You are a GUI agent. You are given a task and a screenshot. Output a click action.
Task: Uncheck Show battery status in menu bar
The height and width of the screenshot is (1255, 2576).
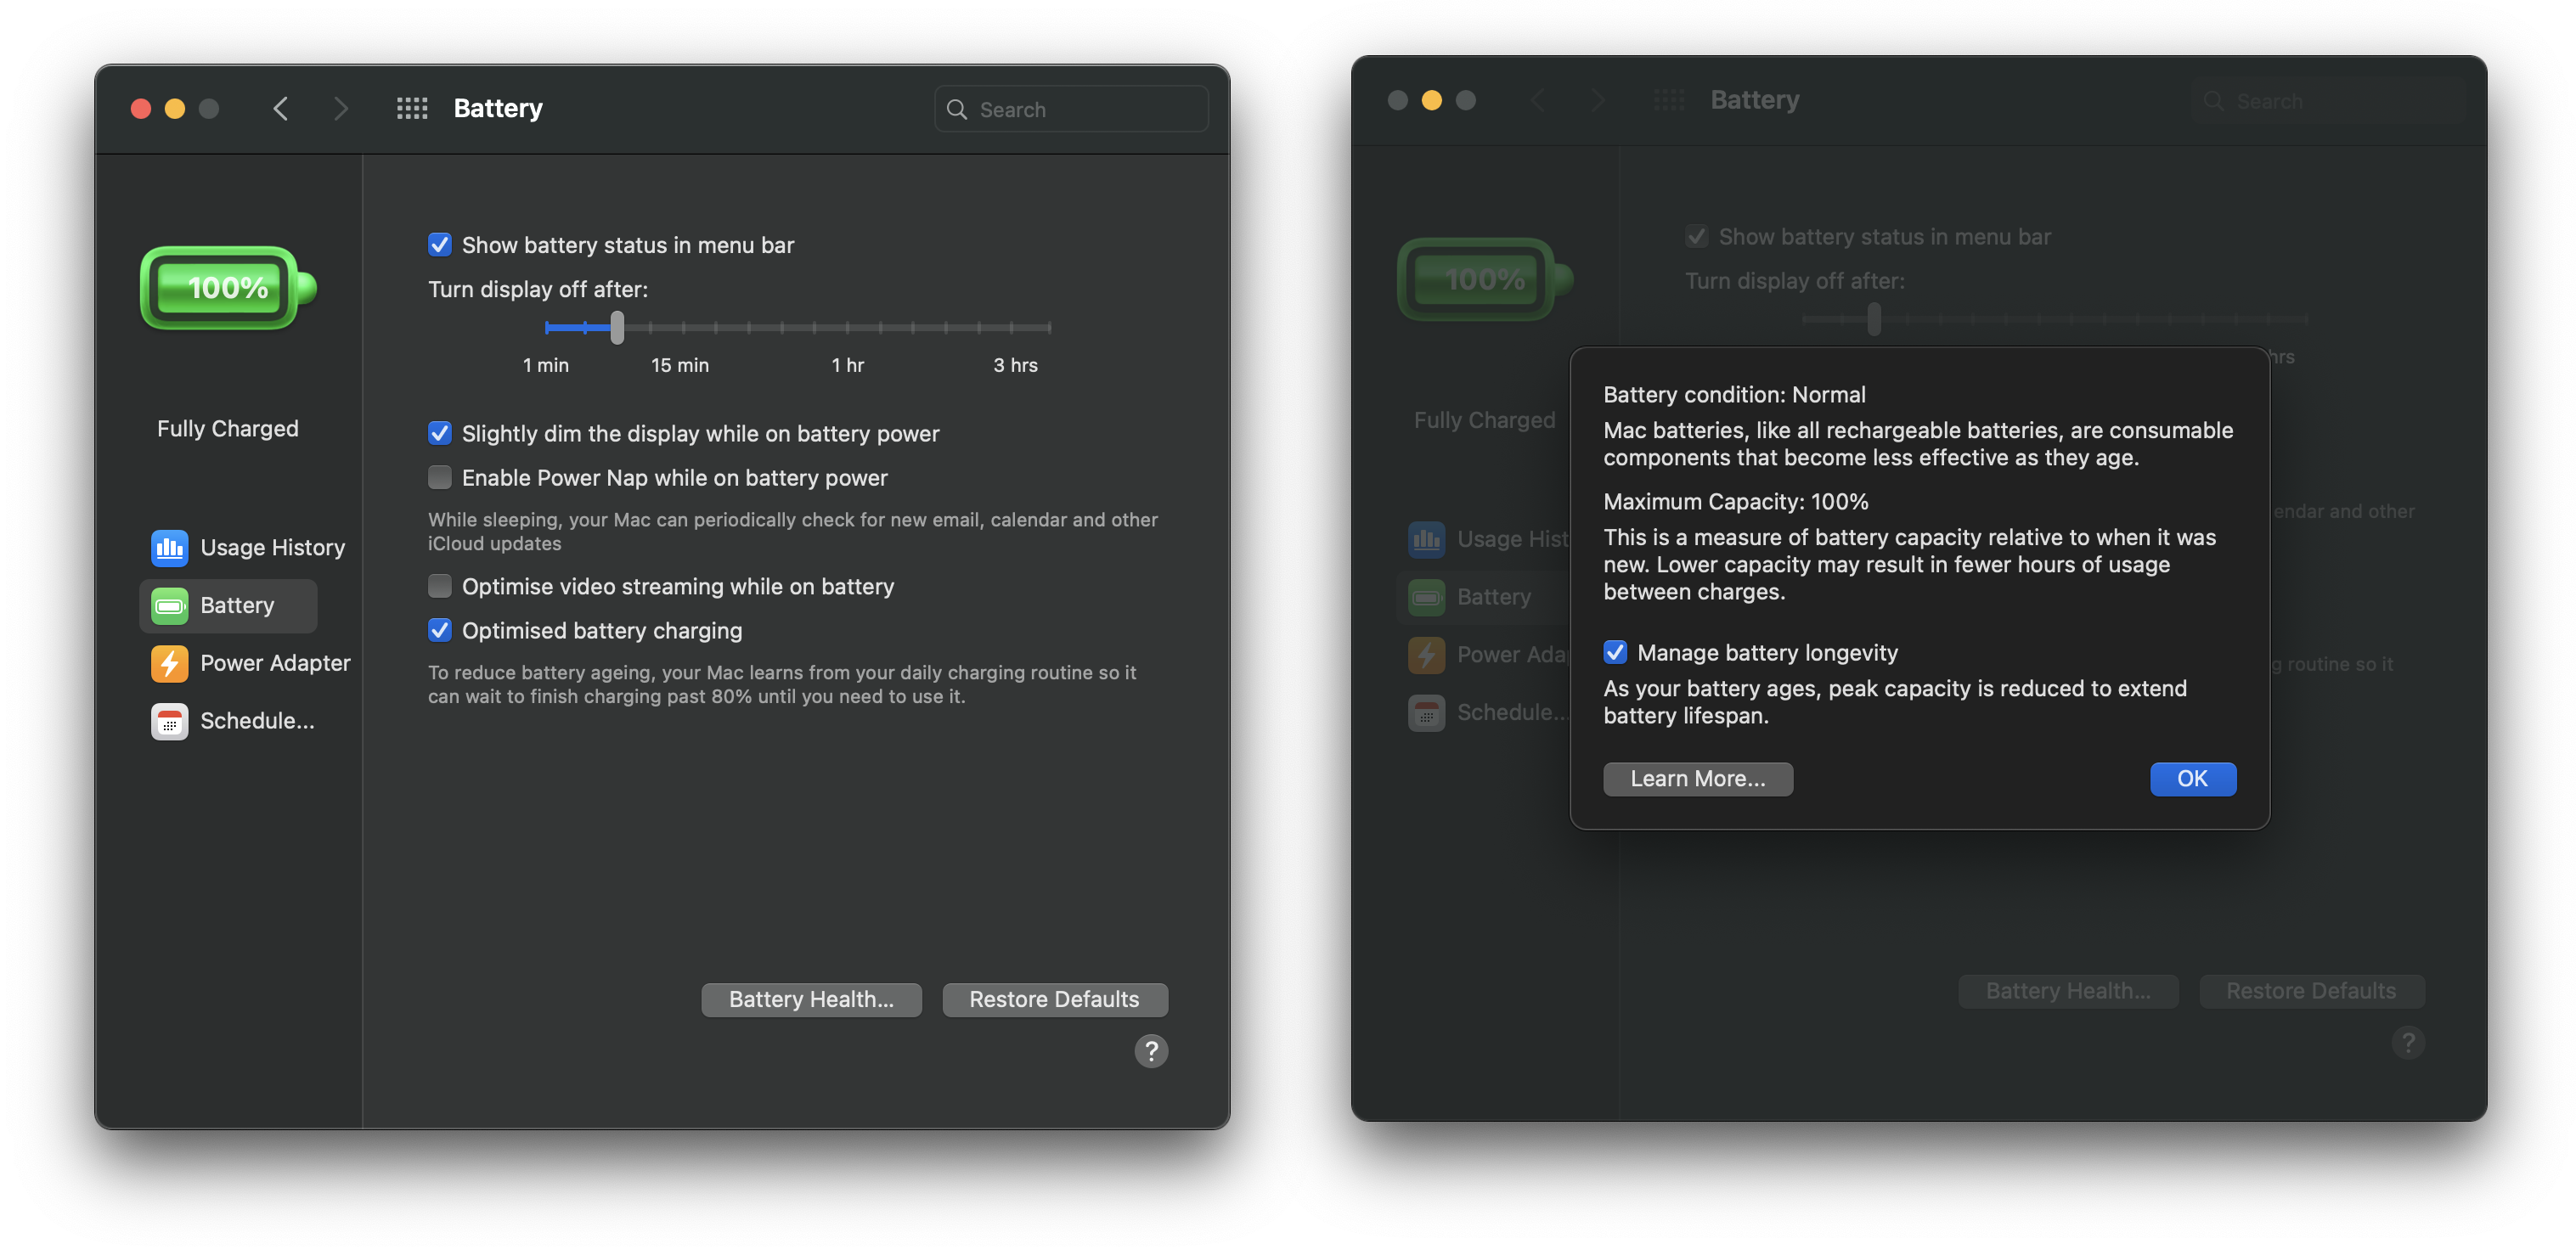439,245
